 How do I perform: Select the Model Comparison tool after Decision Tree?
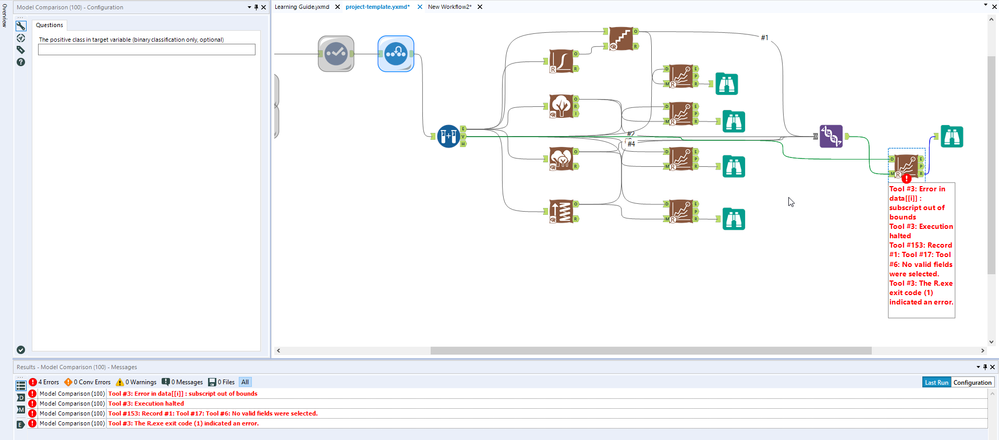click(x=680, y=113)
